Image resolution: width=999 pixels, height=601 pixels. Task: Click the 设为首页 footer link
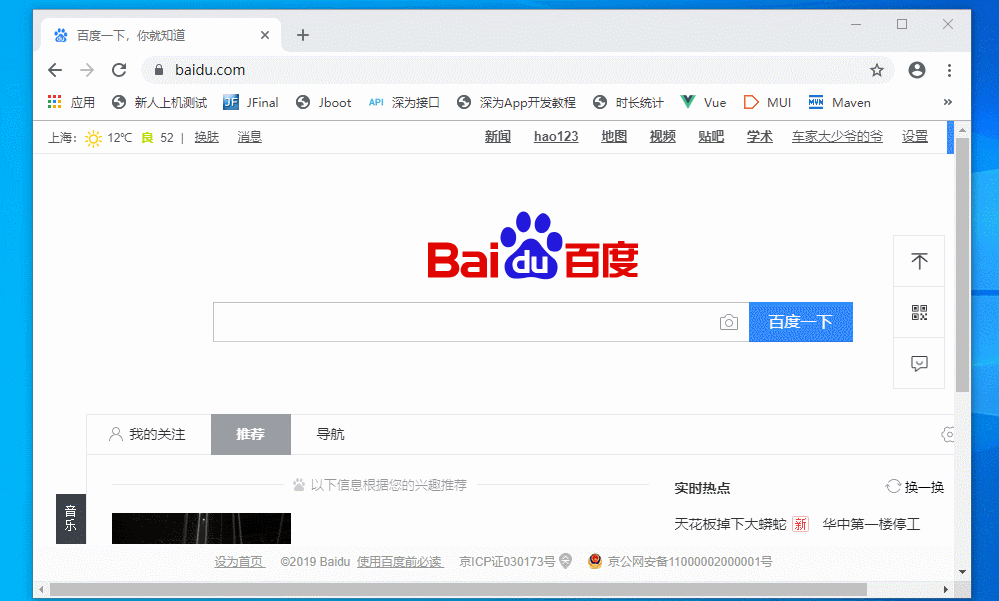pos(239,561)
